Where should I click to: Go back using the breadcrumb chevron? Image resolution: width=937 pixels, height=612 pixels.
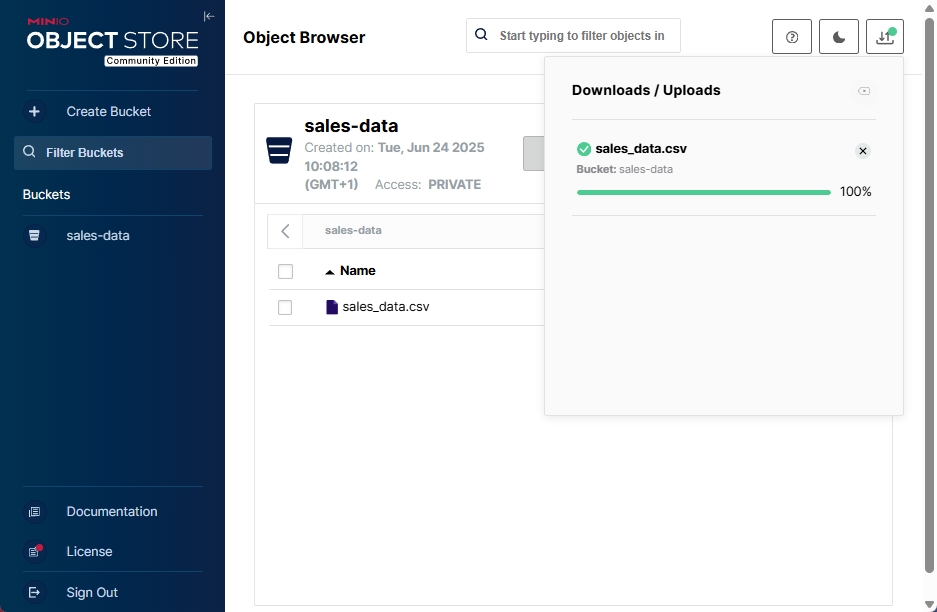pos(286,231)
